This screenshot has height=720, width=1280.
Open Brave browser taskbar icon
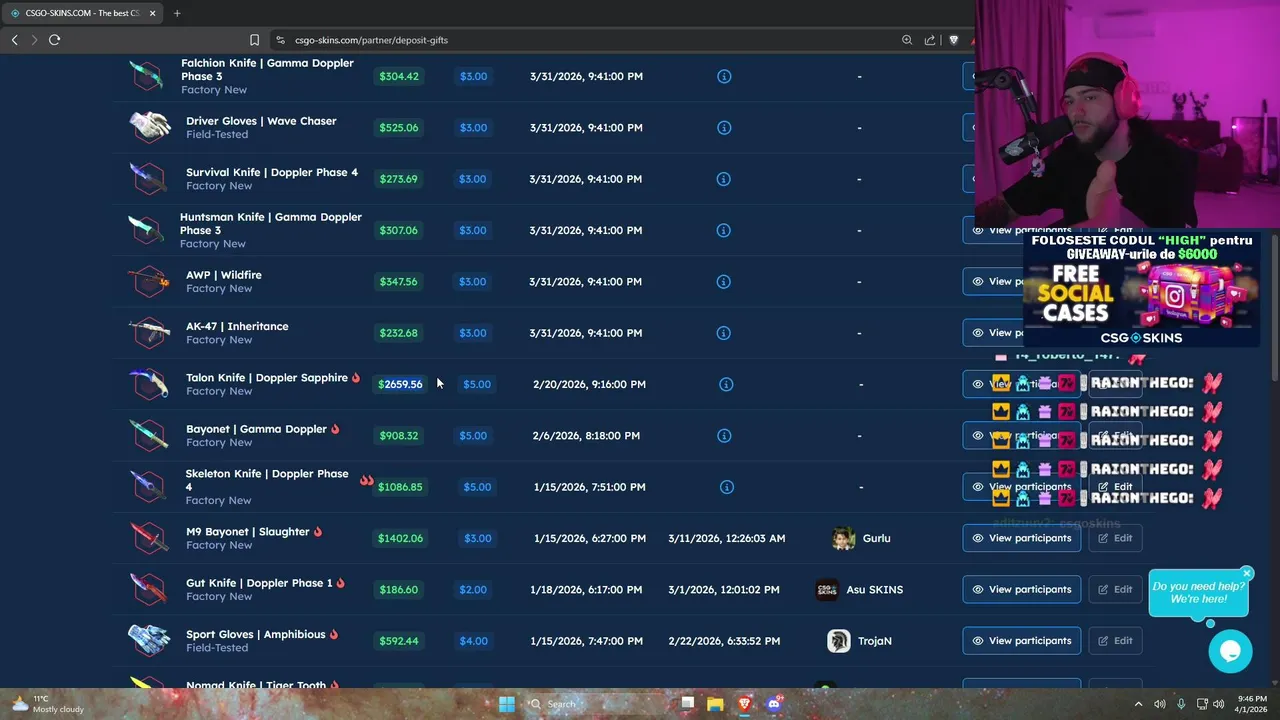[x=744, y=704]
